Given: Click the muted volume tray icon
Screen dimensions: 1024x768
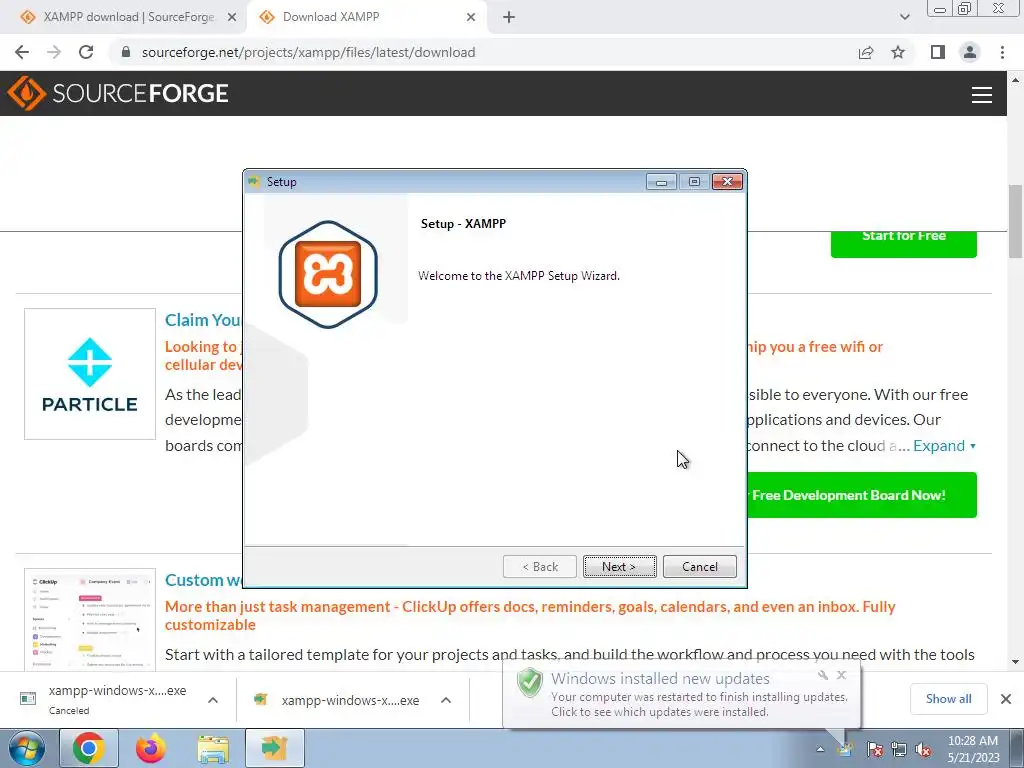Looking at the screenshot, I should pos(923,750).
